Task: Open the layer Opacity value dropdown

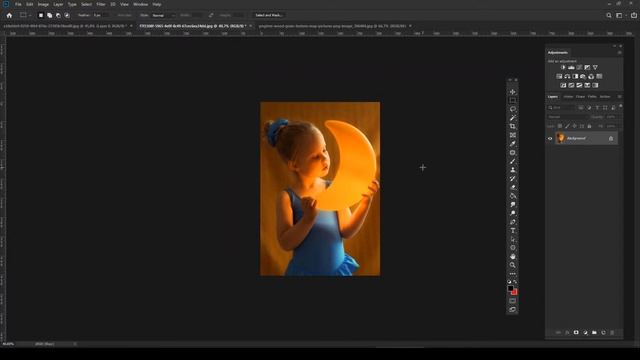Action: [611, 117]
